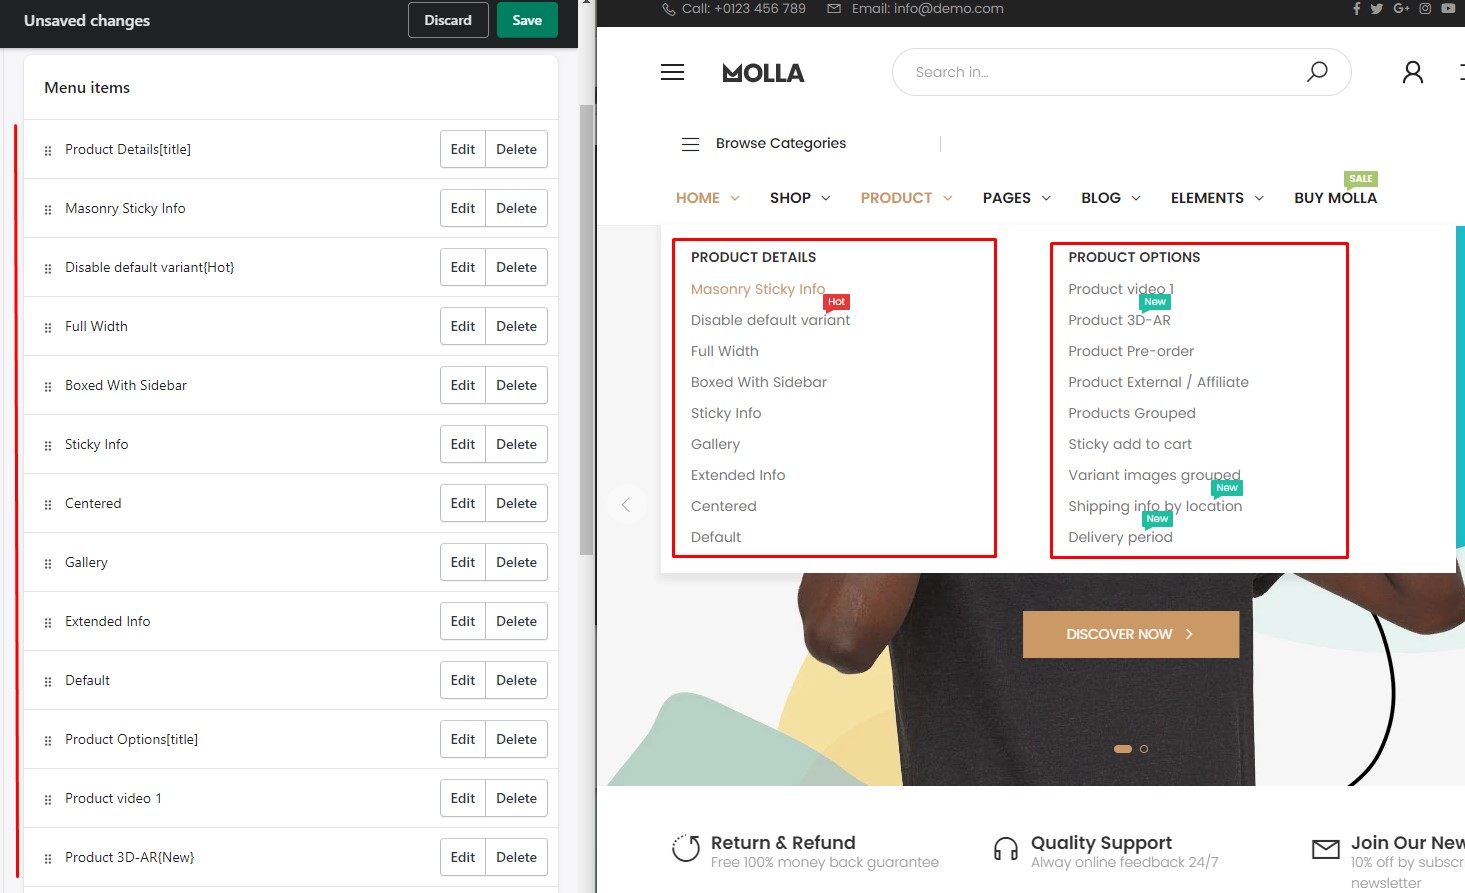Delete the Boxed With Sidebar item
The image size is (1465, 893).
[516, 385]
